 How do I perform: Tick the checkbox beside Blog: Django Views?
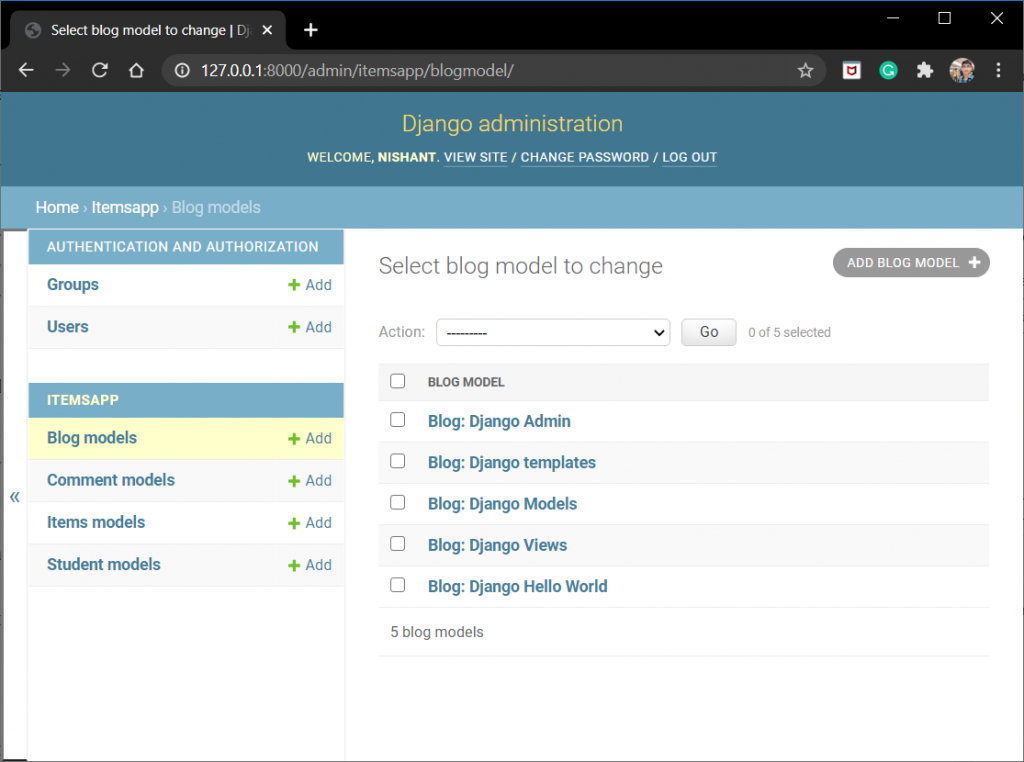pyautogui.click(x=397, y=543)
